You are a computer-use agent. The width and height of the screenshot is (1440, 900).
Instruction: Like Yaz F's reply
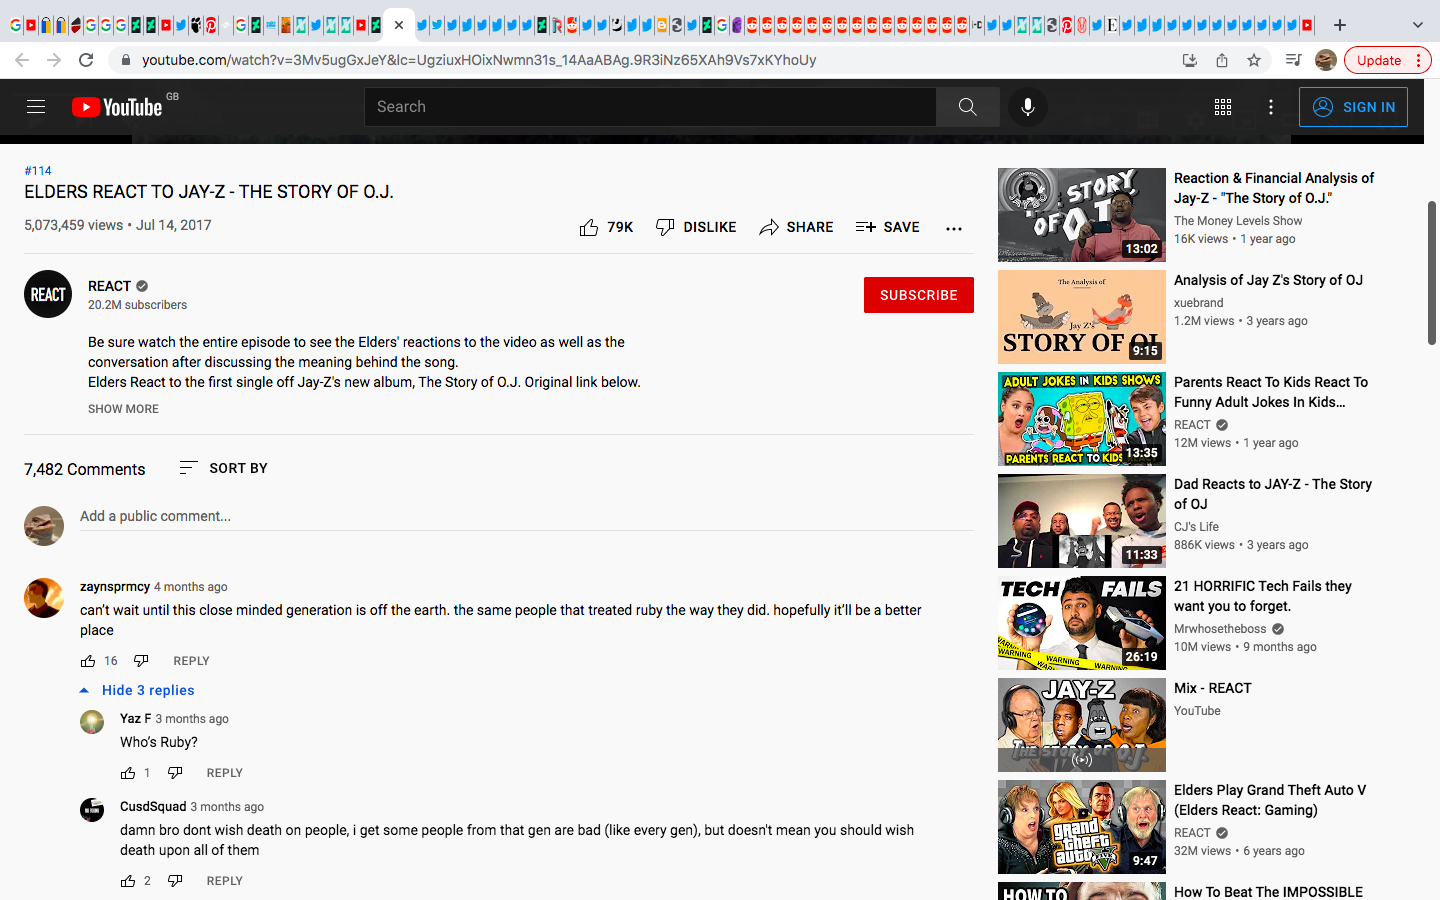[128, 773]
